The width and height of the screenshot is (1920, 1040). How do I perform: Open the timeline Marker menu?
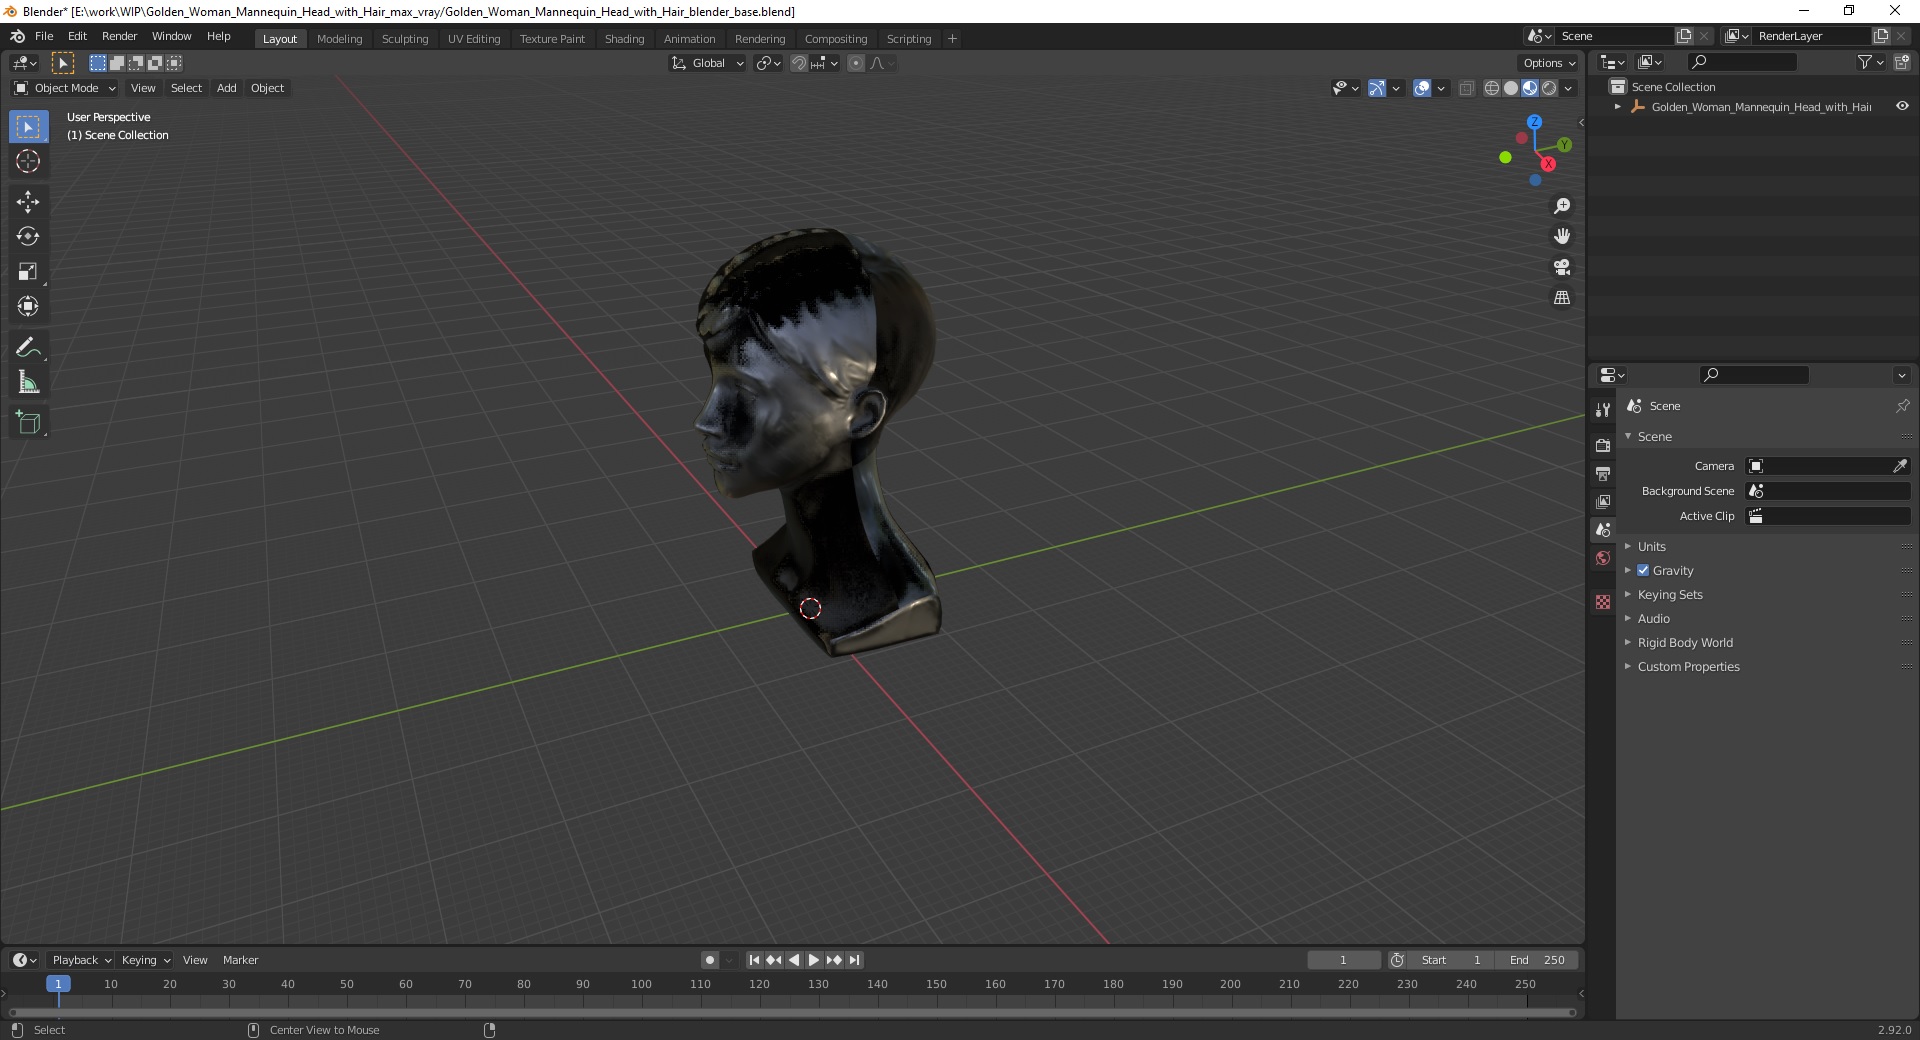click(240, 960)
